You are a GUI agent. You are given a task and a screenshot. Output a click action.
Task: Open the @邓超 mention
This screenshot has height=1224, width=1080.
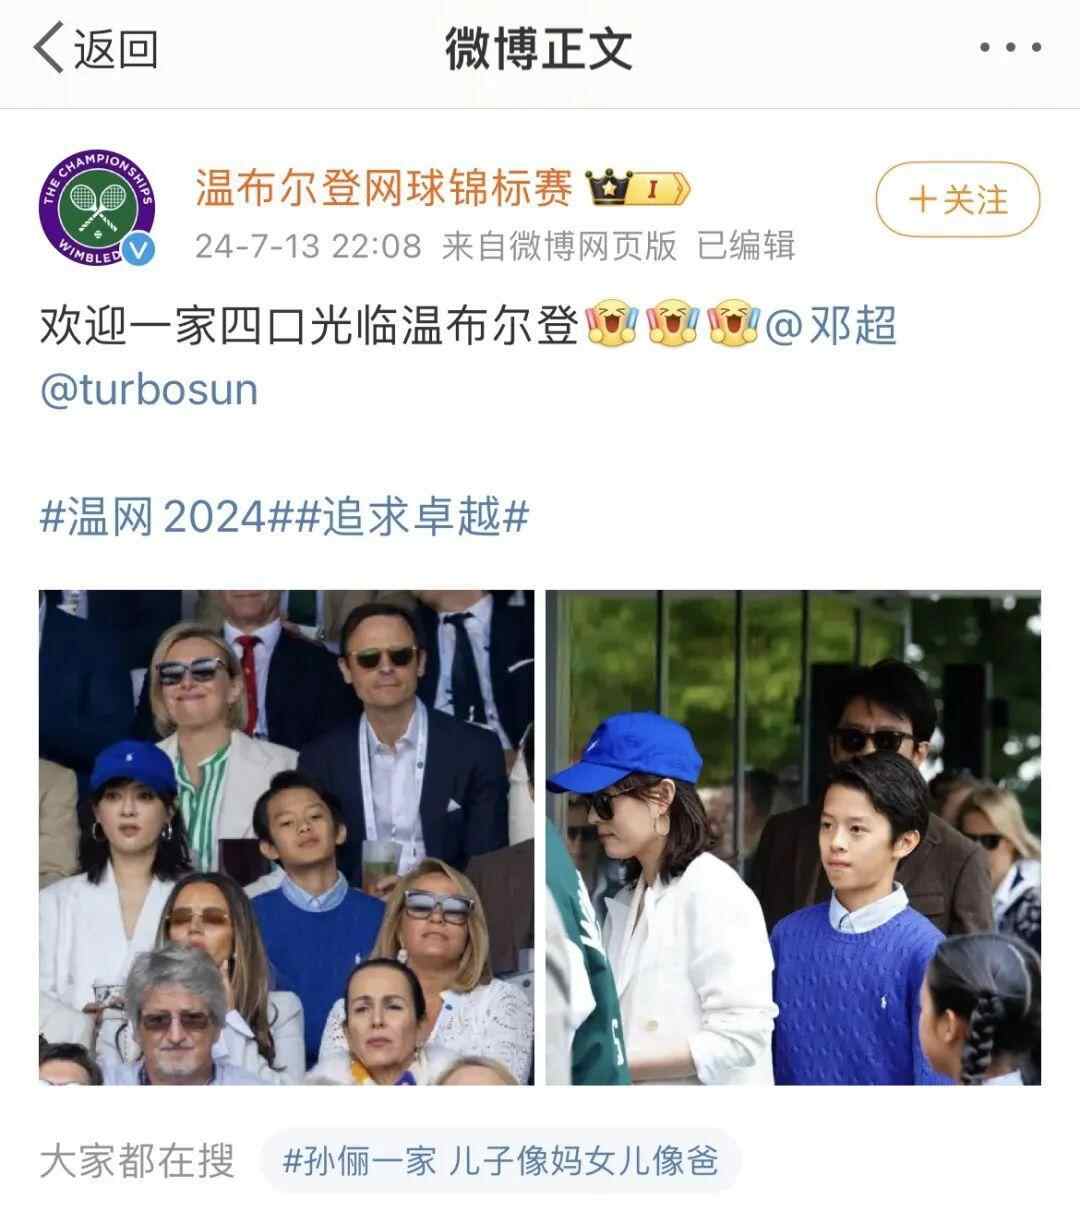pos(831,326)
